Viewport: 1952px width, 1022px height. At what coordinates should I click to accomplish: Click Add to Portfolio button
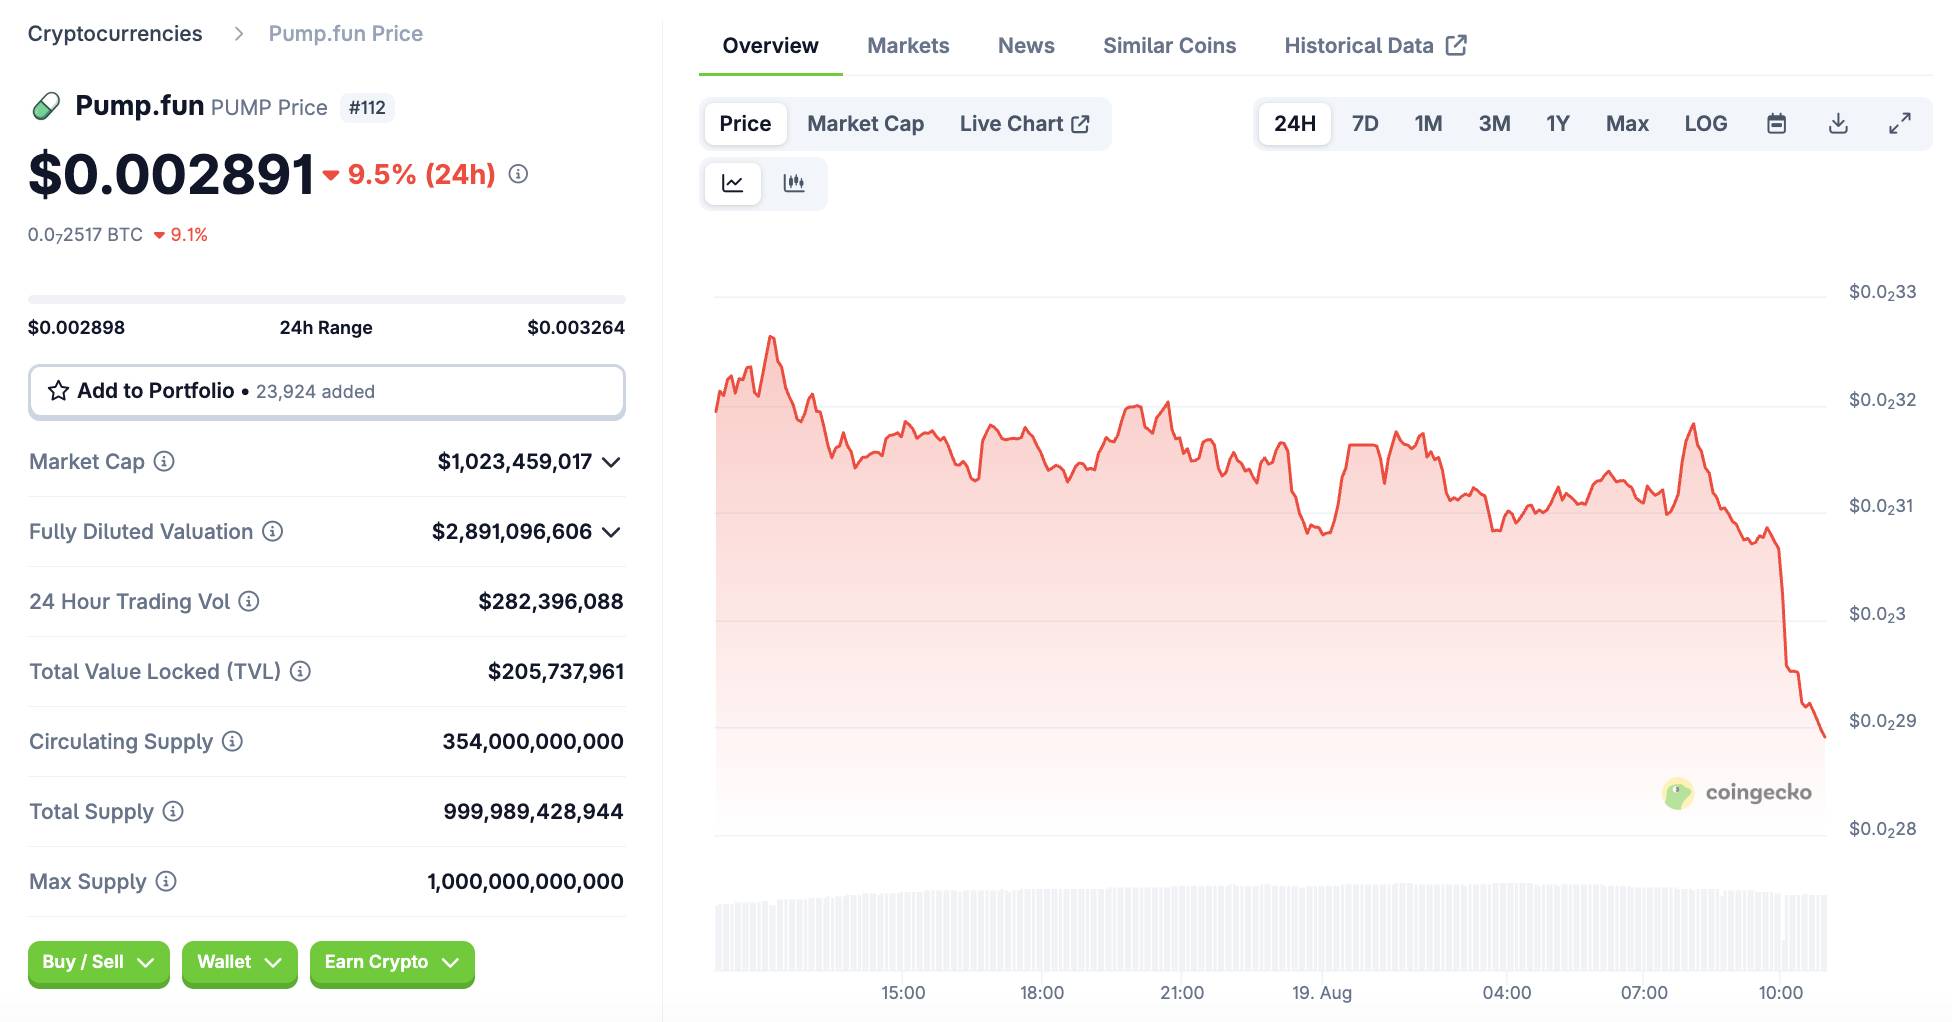[x=327, y=391]
